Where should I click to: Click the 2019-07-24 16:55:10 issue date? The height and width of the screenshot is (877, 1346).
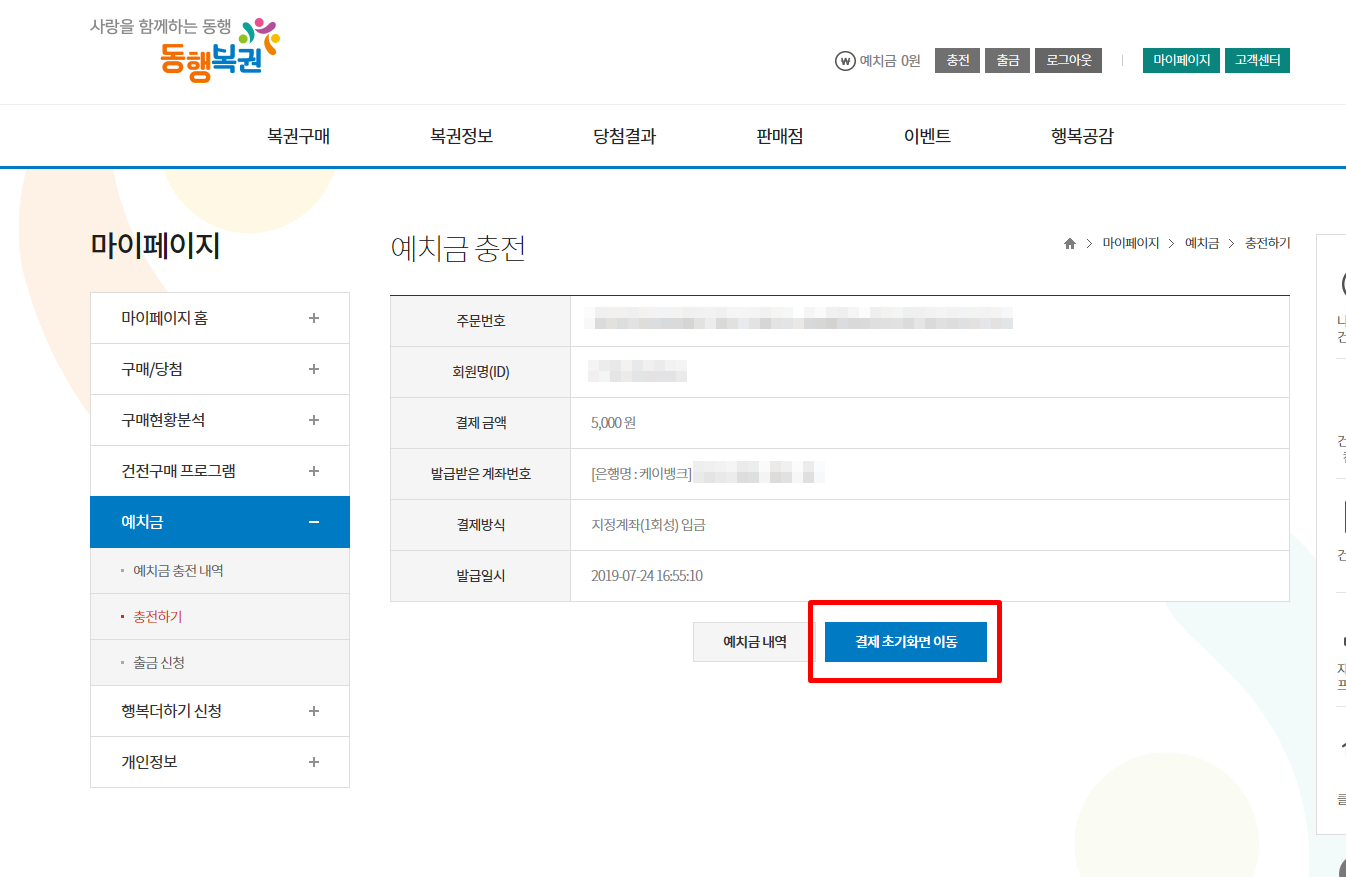647,576
